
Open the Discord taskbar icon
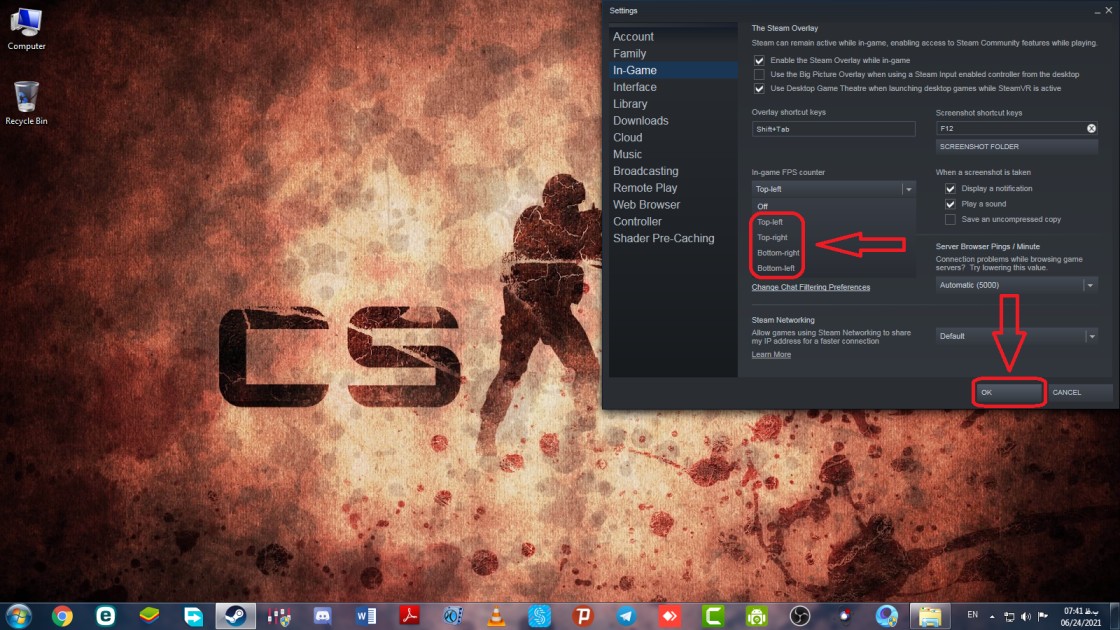tap(323, 616)
